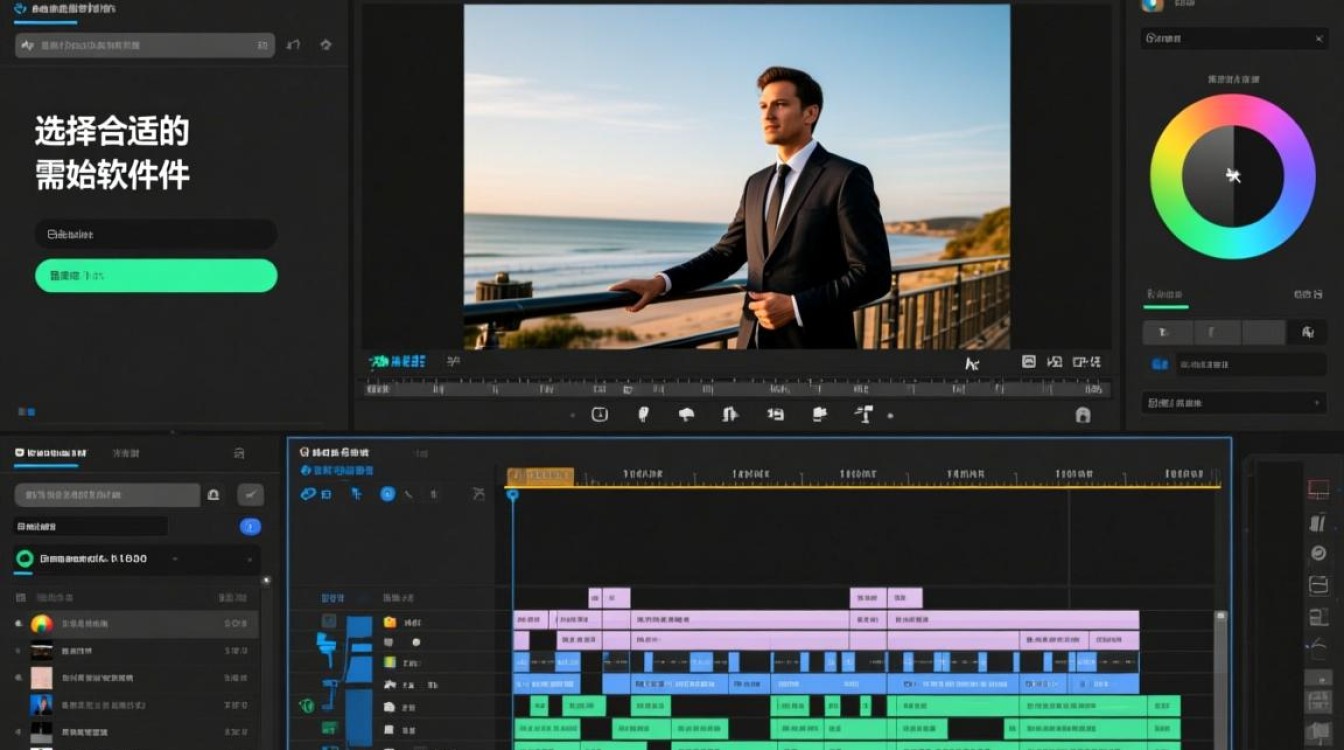
Task: Toggle the checkmark button next to media search
Action: coord(250,494)
